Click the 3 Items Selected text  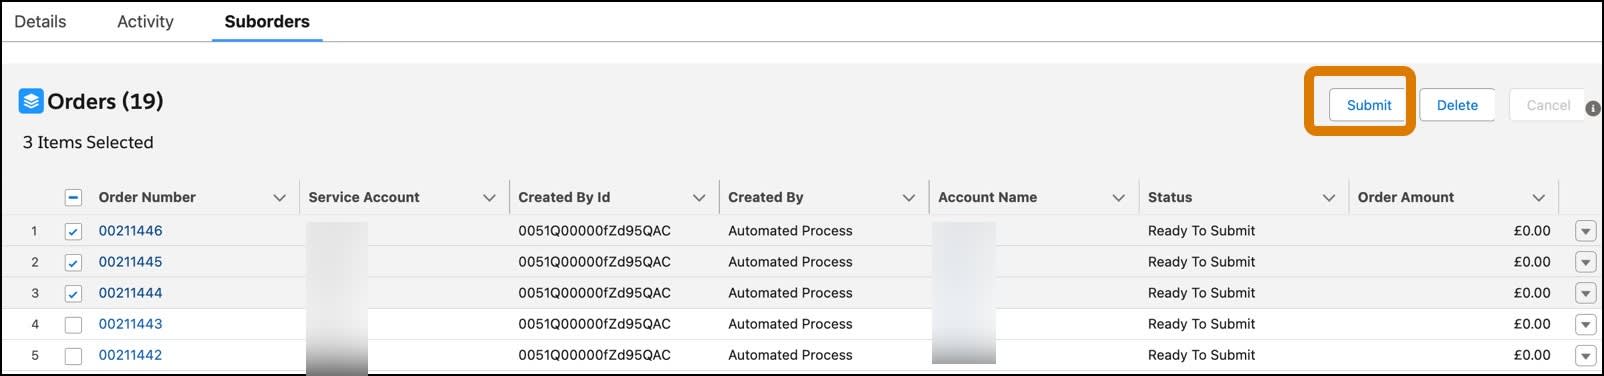pyautogui.click(x=88, y=142)
